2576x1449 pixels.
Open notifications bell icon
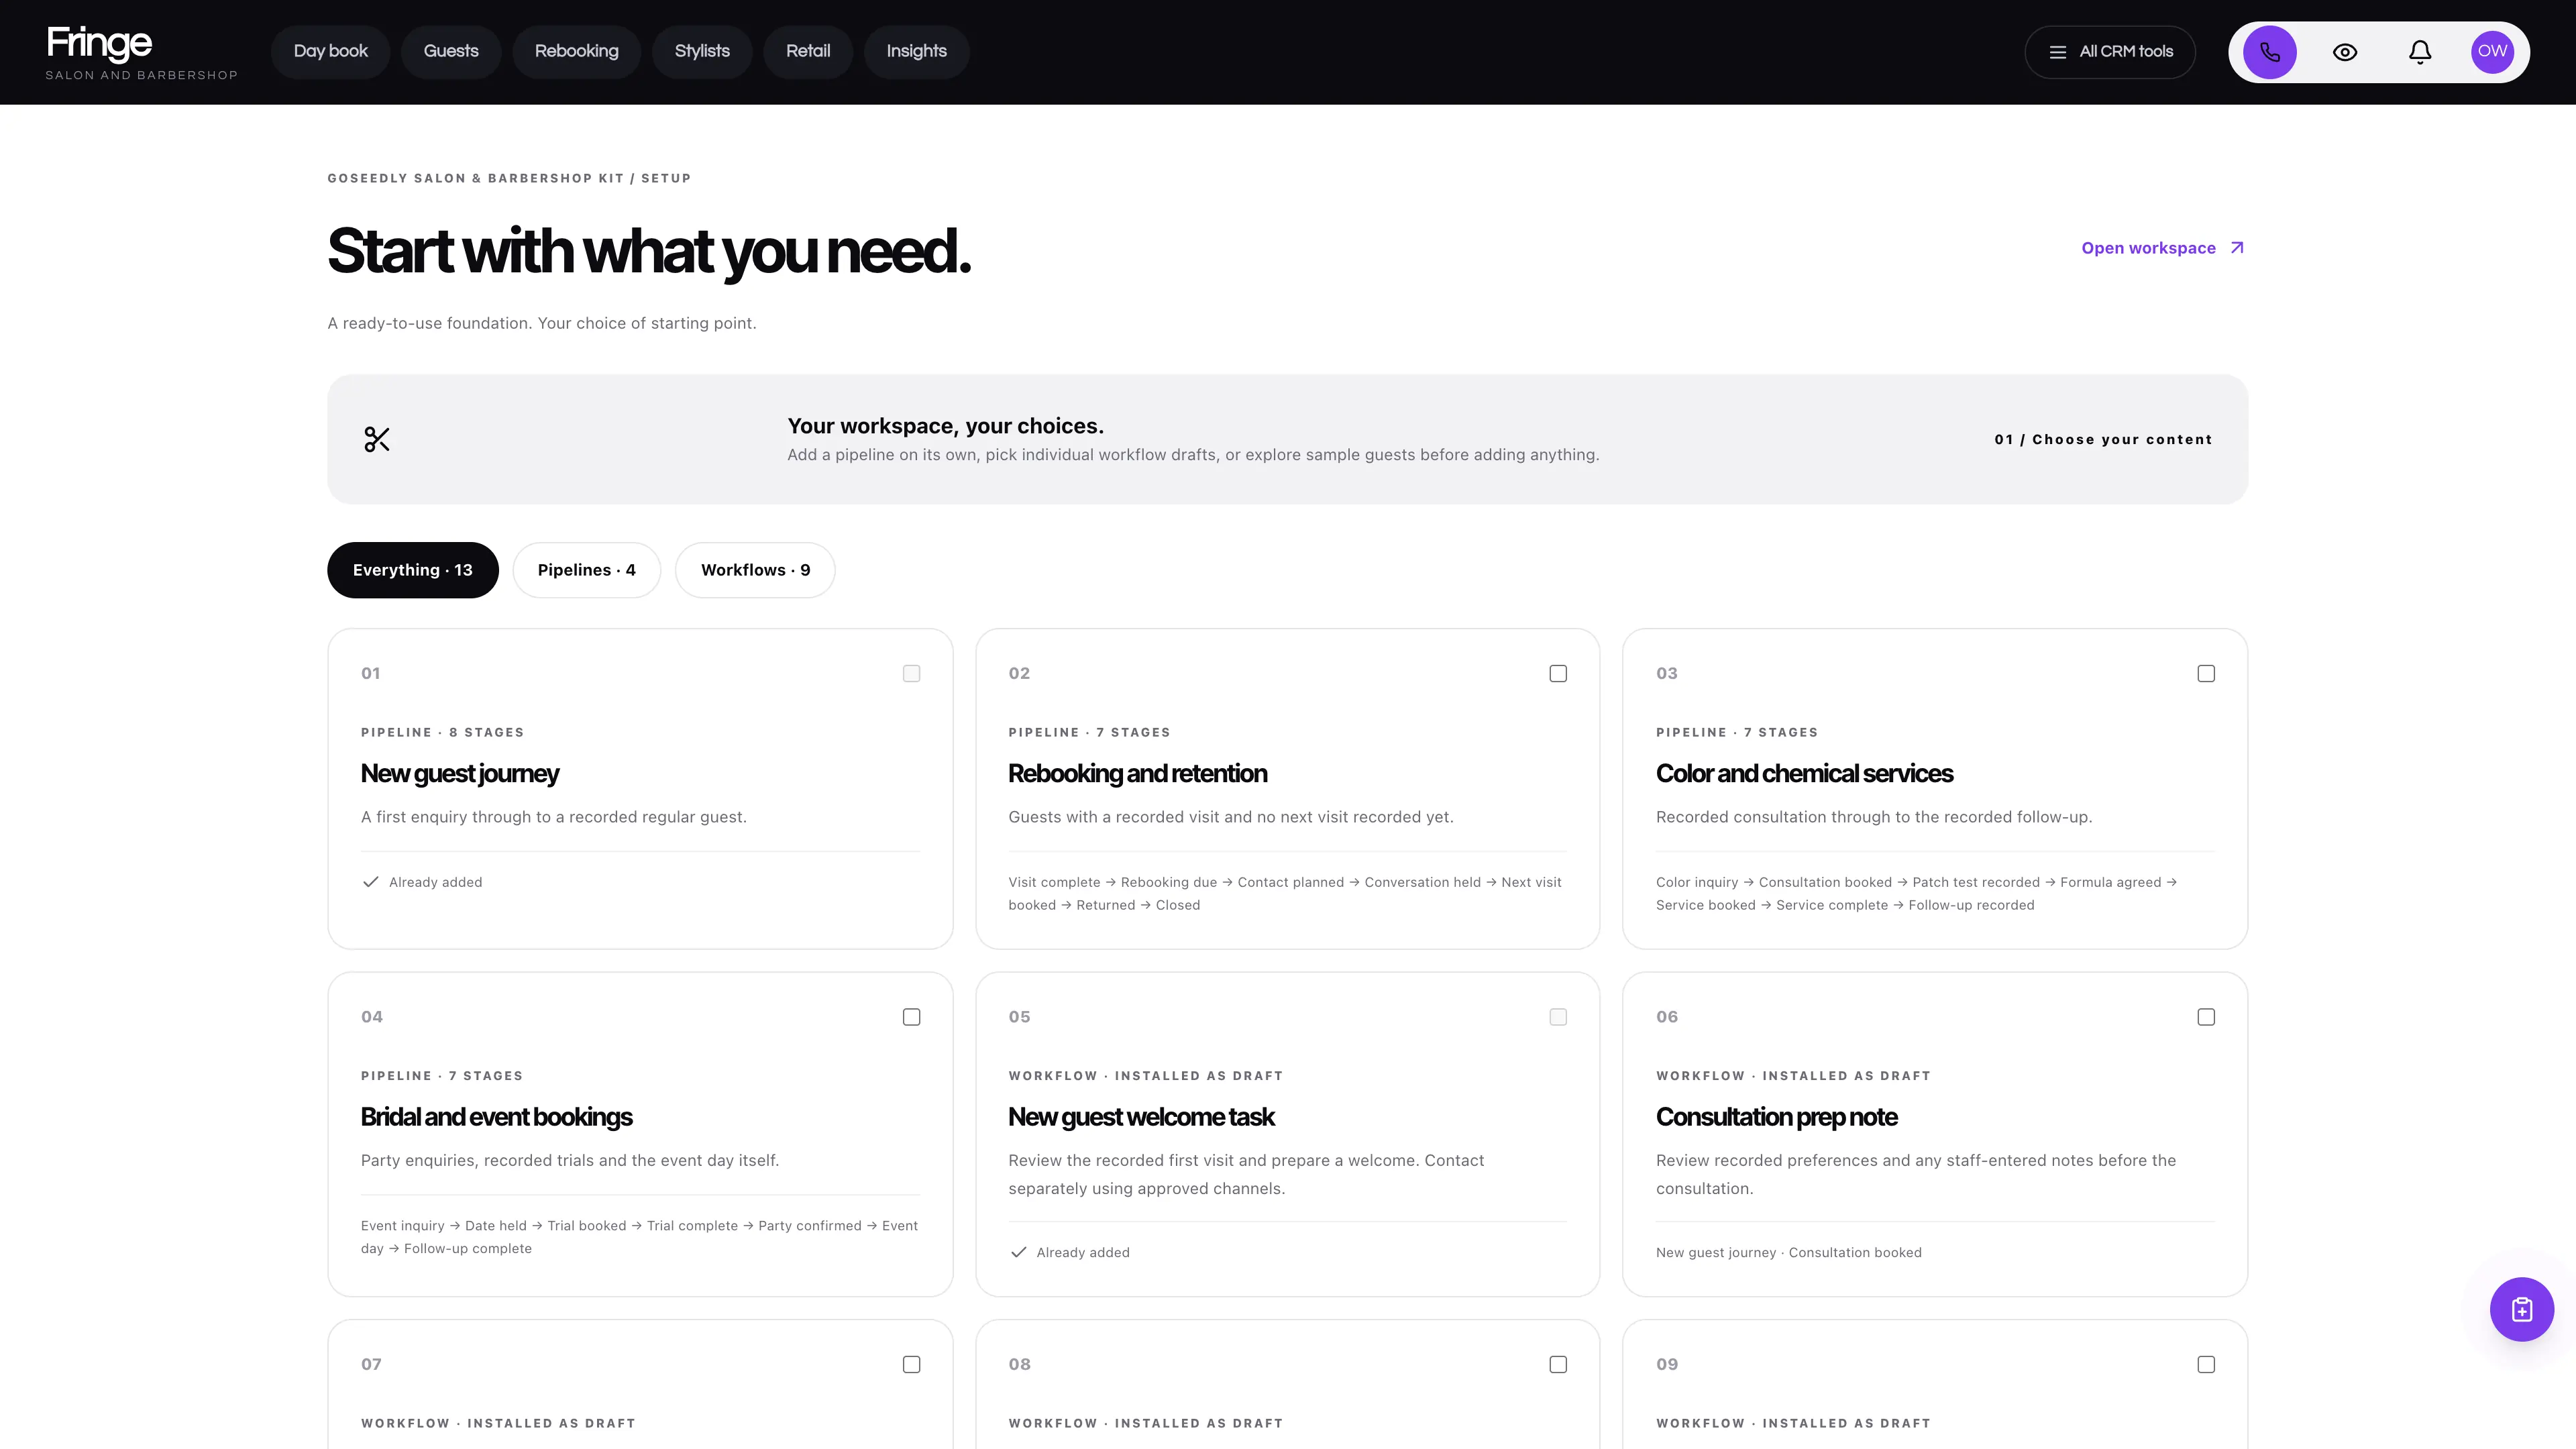tap(2420, 52)
